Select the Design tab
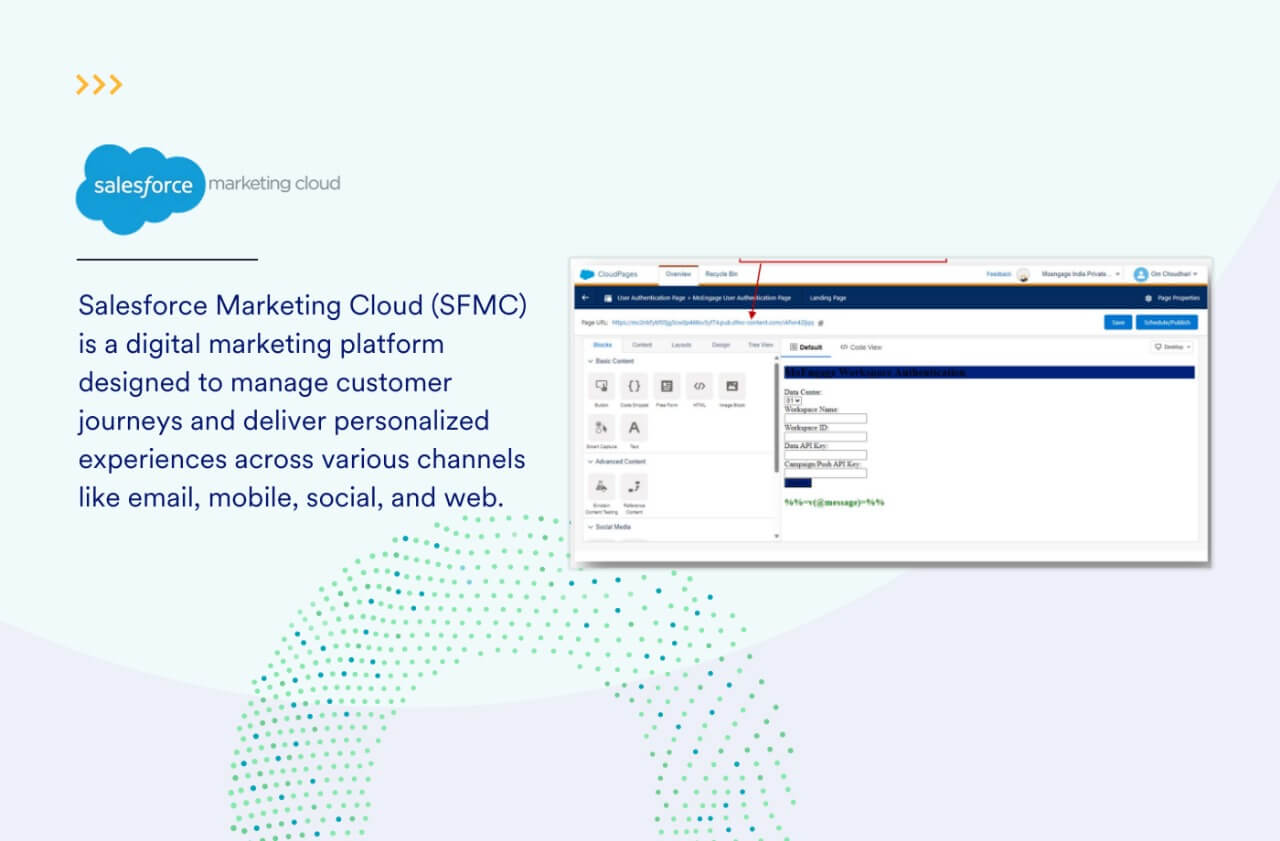The height and width of the screenshot is (841, 1280). pyautogui.click(x=721, y=345)
